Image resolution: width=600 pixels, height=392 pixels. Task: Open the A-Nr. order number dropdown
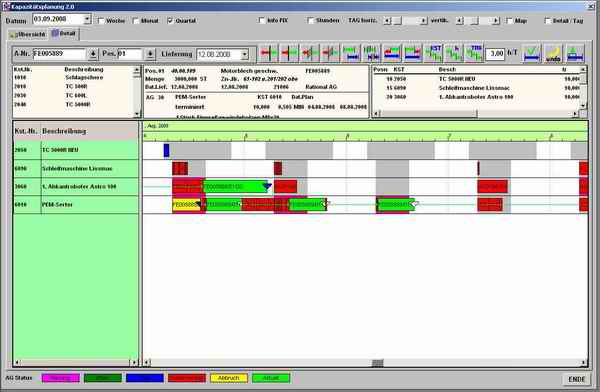click(x=93, y=54)
